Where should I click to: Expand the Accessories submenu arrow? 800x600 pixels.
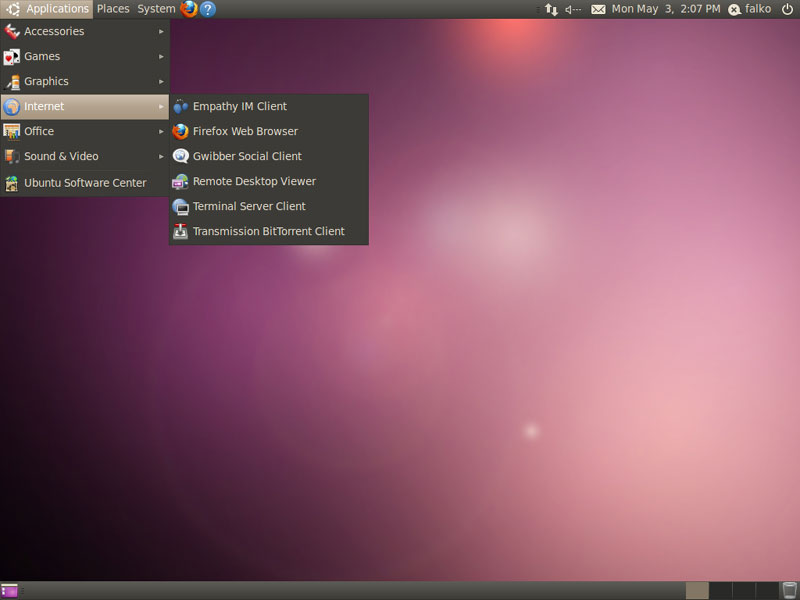tap(161, 32)
